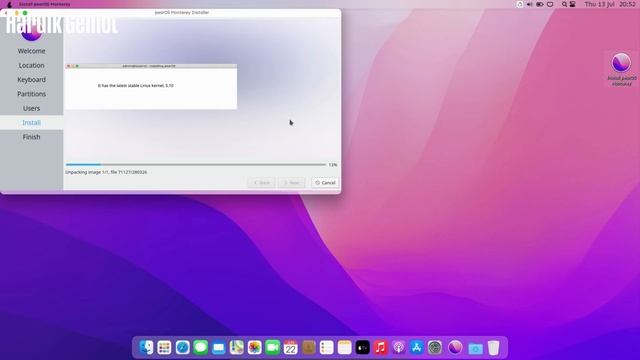This screenshot has width=640, height=360.
Task: Open the blue folder in the dock
Action: 475,348
